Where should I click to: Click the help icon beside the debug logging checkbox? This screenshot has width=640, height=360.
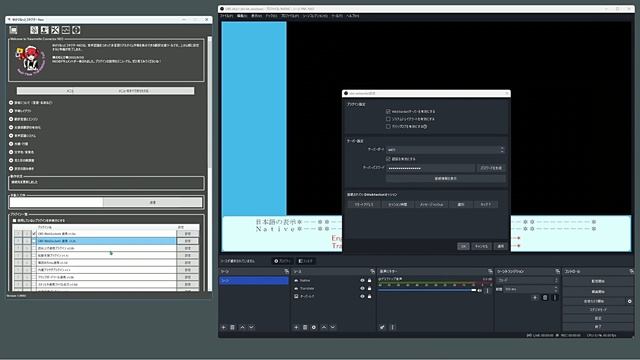pyautogui.click(x=425, y=127)
